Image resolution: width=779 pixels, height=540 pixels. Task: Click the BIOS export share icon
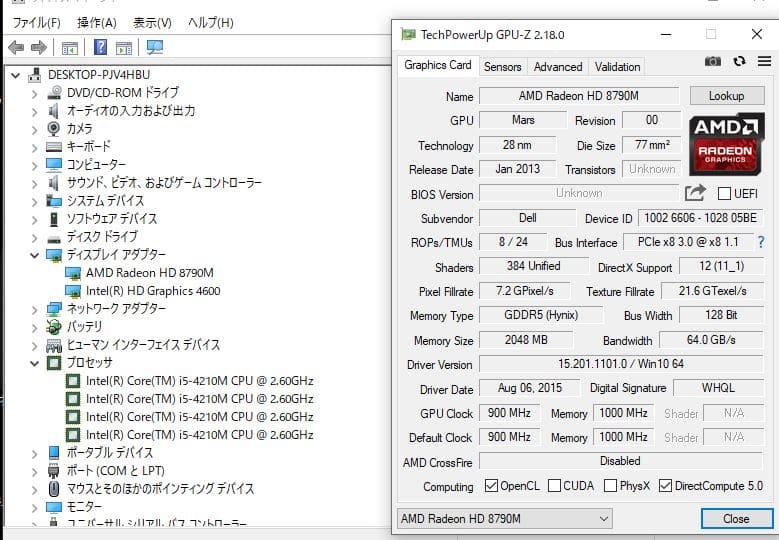[x=695, y=193]
